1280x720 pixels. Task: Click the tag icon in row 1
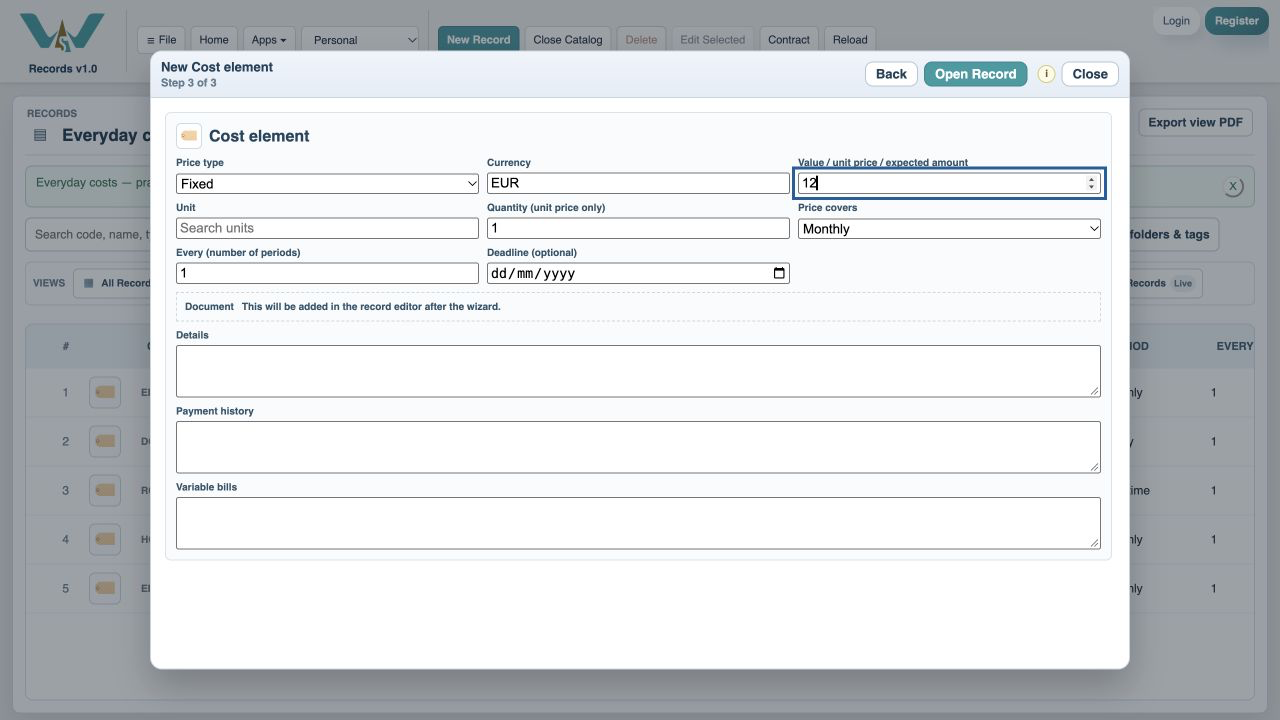[105, 393]
